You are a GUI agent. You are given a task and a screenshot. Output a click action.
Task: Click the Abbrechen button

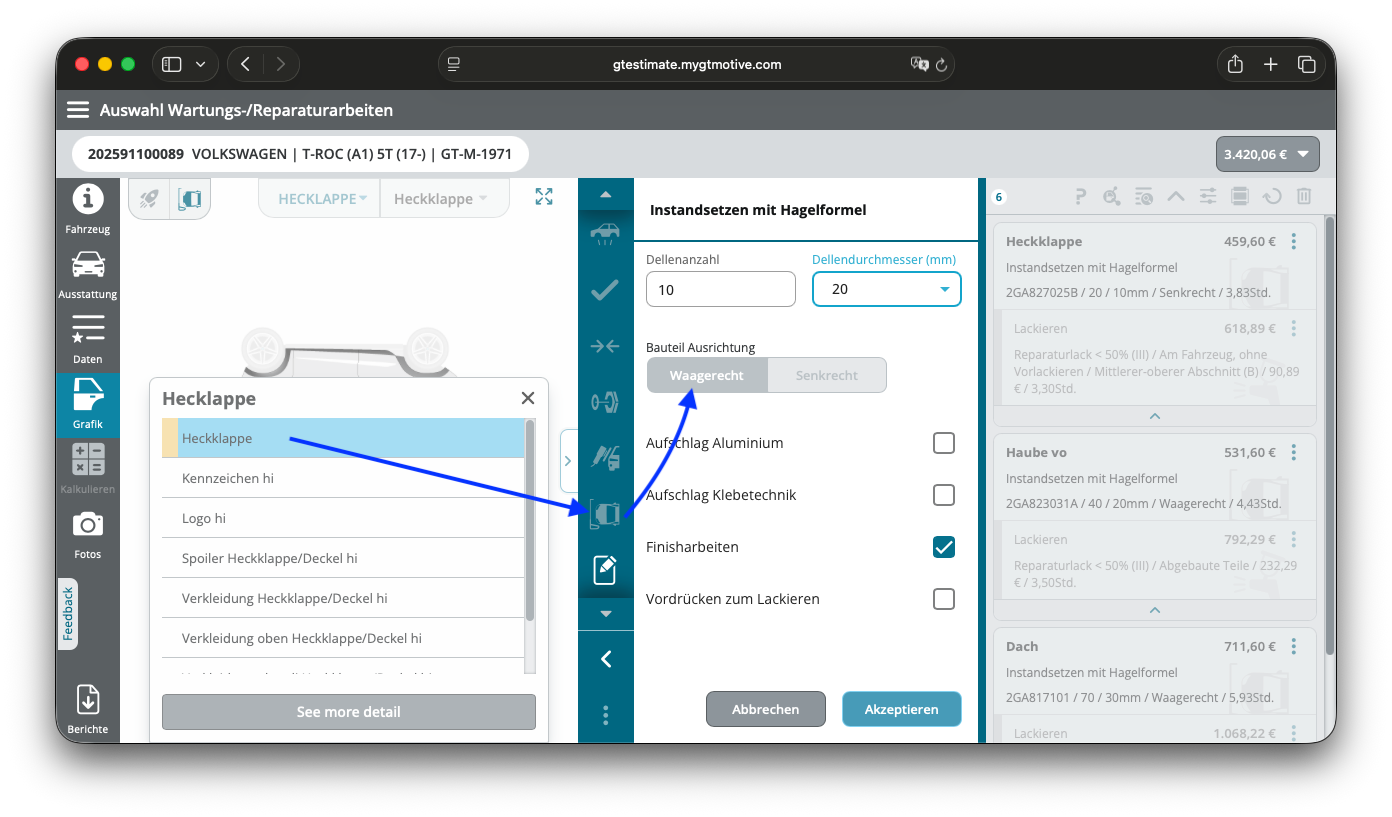click(x=766, y=709)
